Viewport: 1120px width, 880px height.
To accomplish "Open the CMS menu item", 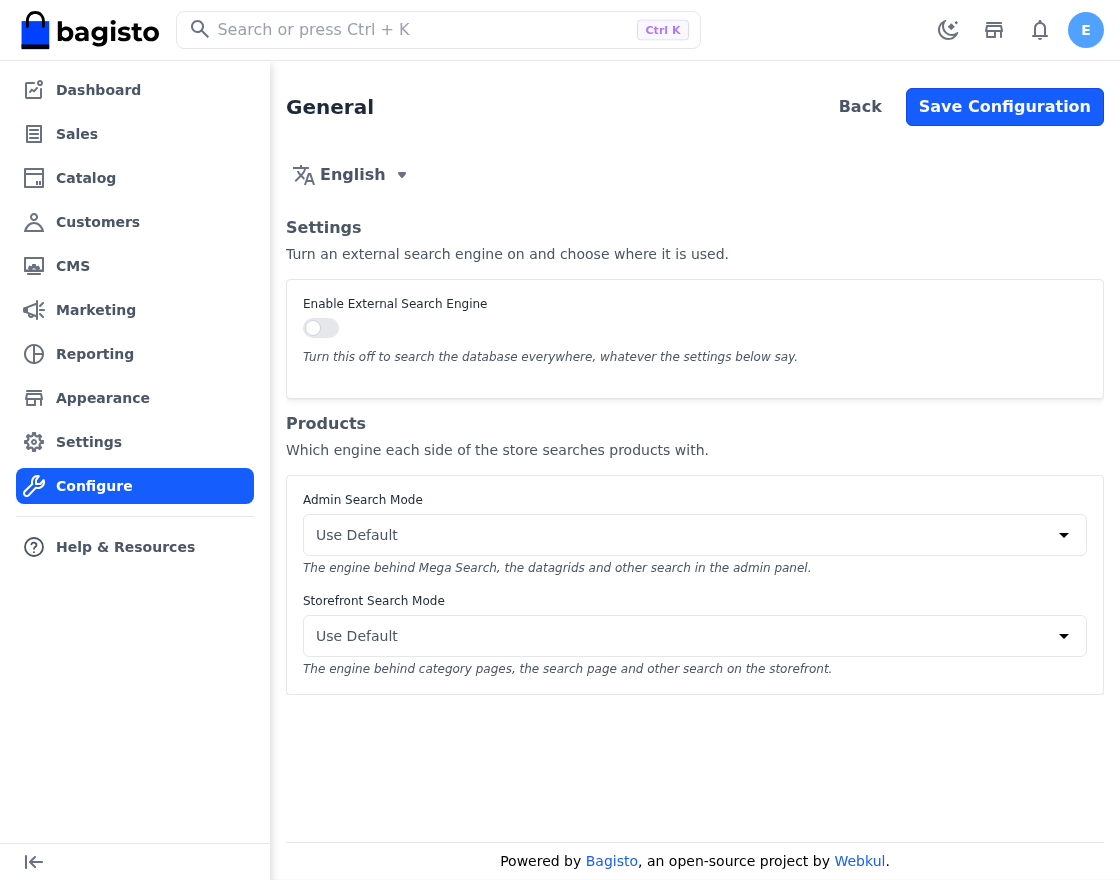I will [135, 266].
